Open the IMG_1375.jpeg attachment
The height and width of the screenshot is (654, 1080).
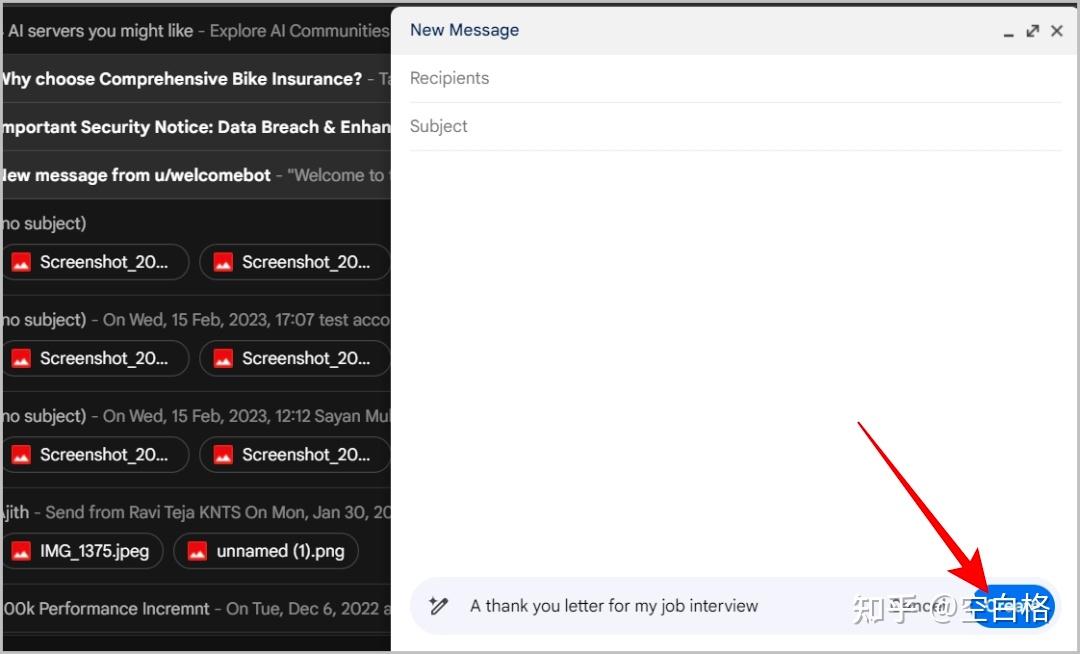pyautogui.click(x=83, y=551)
